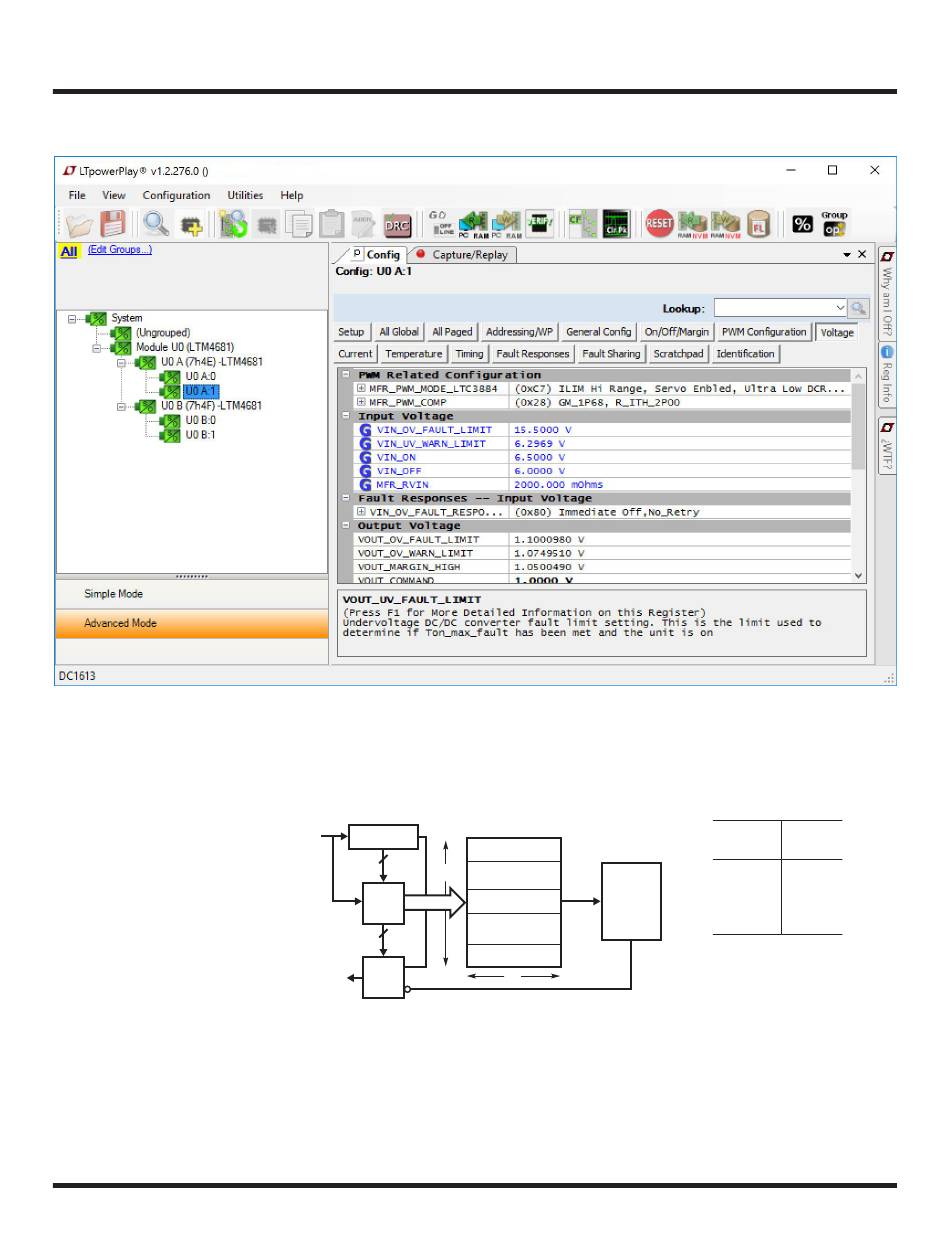Collapse the Module U0 (LTM4681) node
Screen dimensions: 950x1241
(x=97, y=348)
